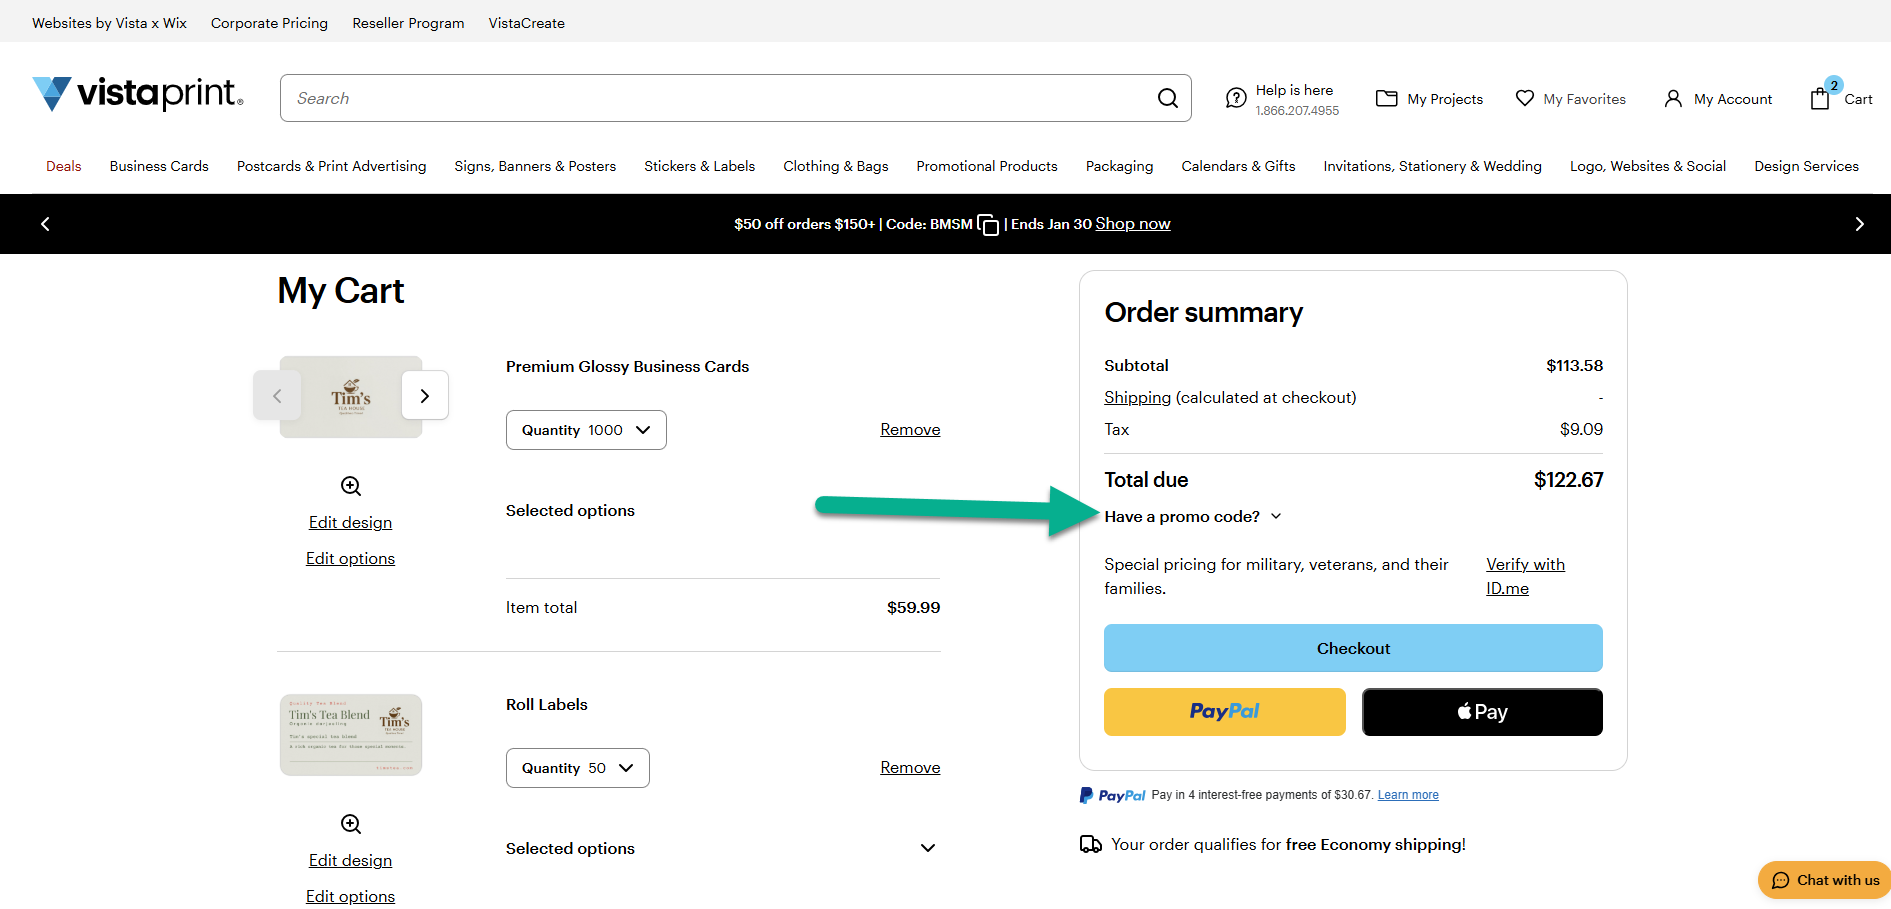Open the Corporate Pricing link

pyautogui.click(x=269, y=23)
